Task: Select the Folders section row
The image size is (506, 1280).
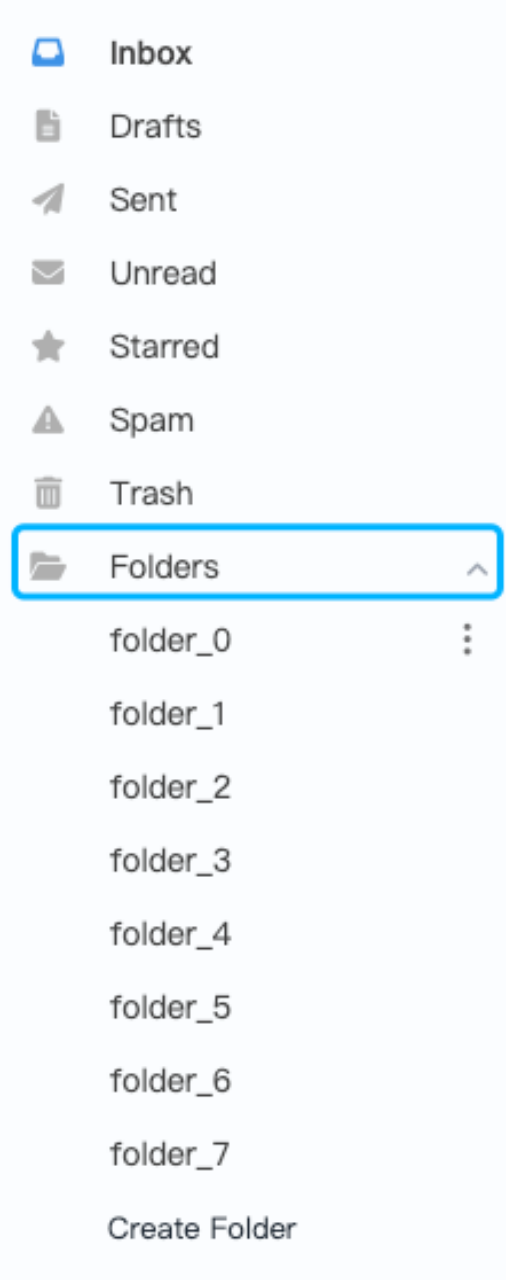Action: (258, 567)
